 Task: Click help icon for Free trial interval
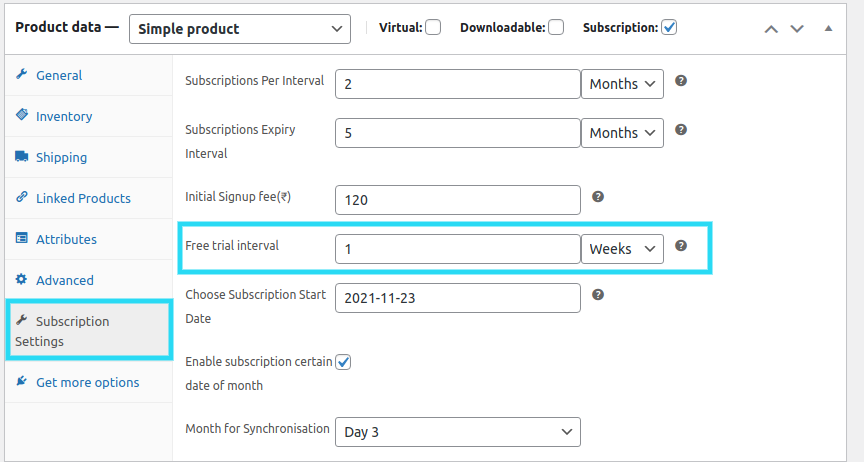(681, 246)
